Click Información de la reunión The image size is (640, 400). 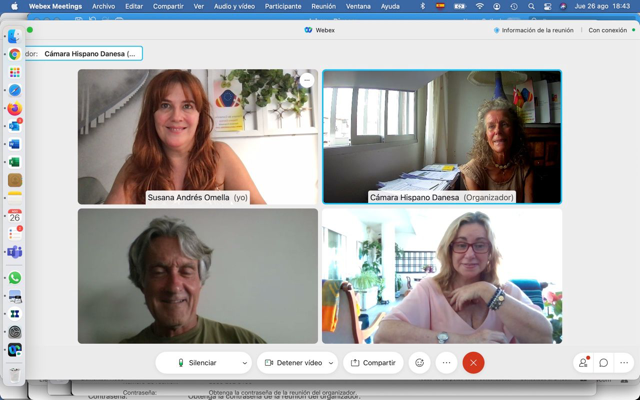point(537,30)
